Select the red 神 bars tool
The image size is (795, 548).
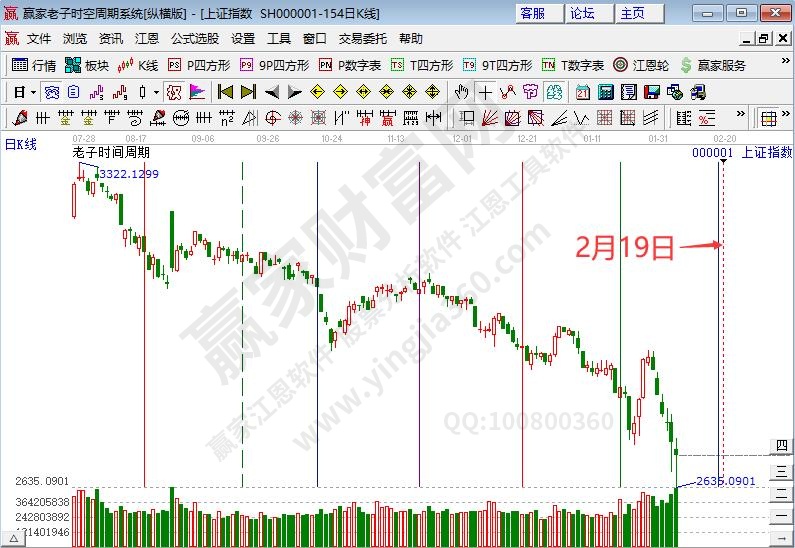365,119
